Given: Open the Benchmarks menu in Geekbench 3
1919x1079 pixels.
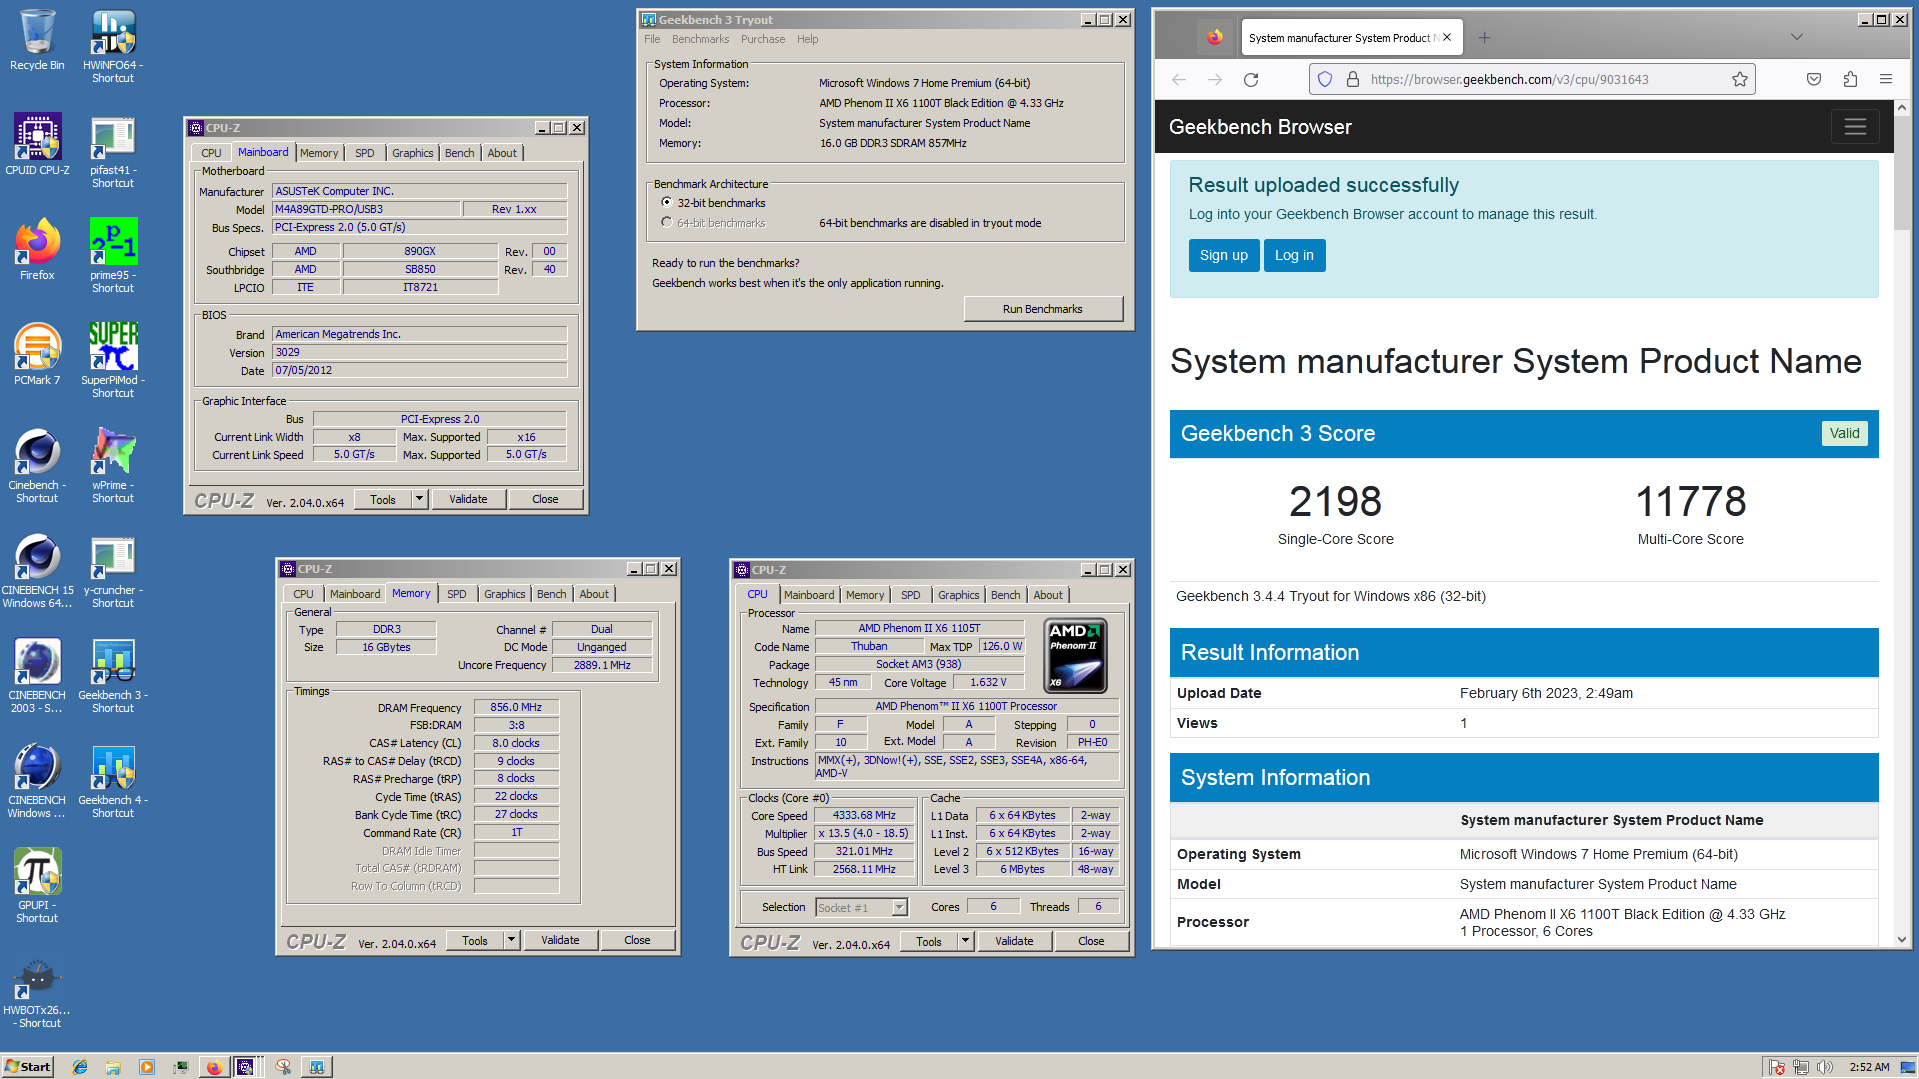Looking at the screenshot, I should (x=700, y=39).
